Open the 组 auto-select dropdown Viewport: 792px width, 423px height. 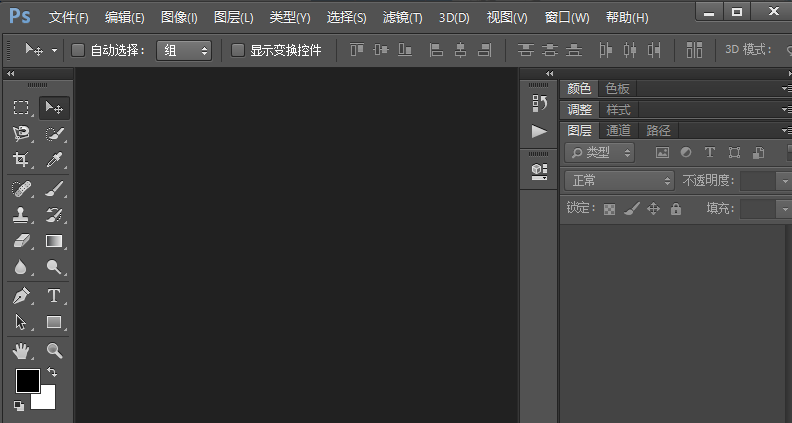(x=184, y=50)
